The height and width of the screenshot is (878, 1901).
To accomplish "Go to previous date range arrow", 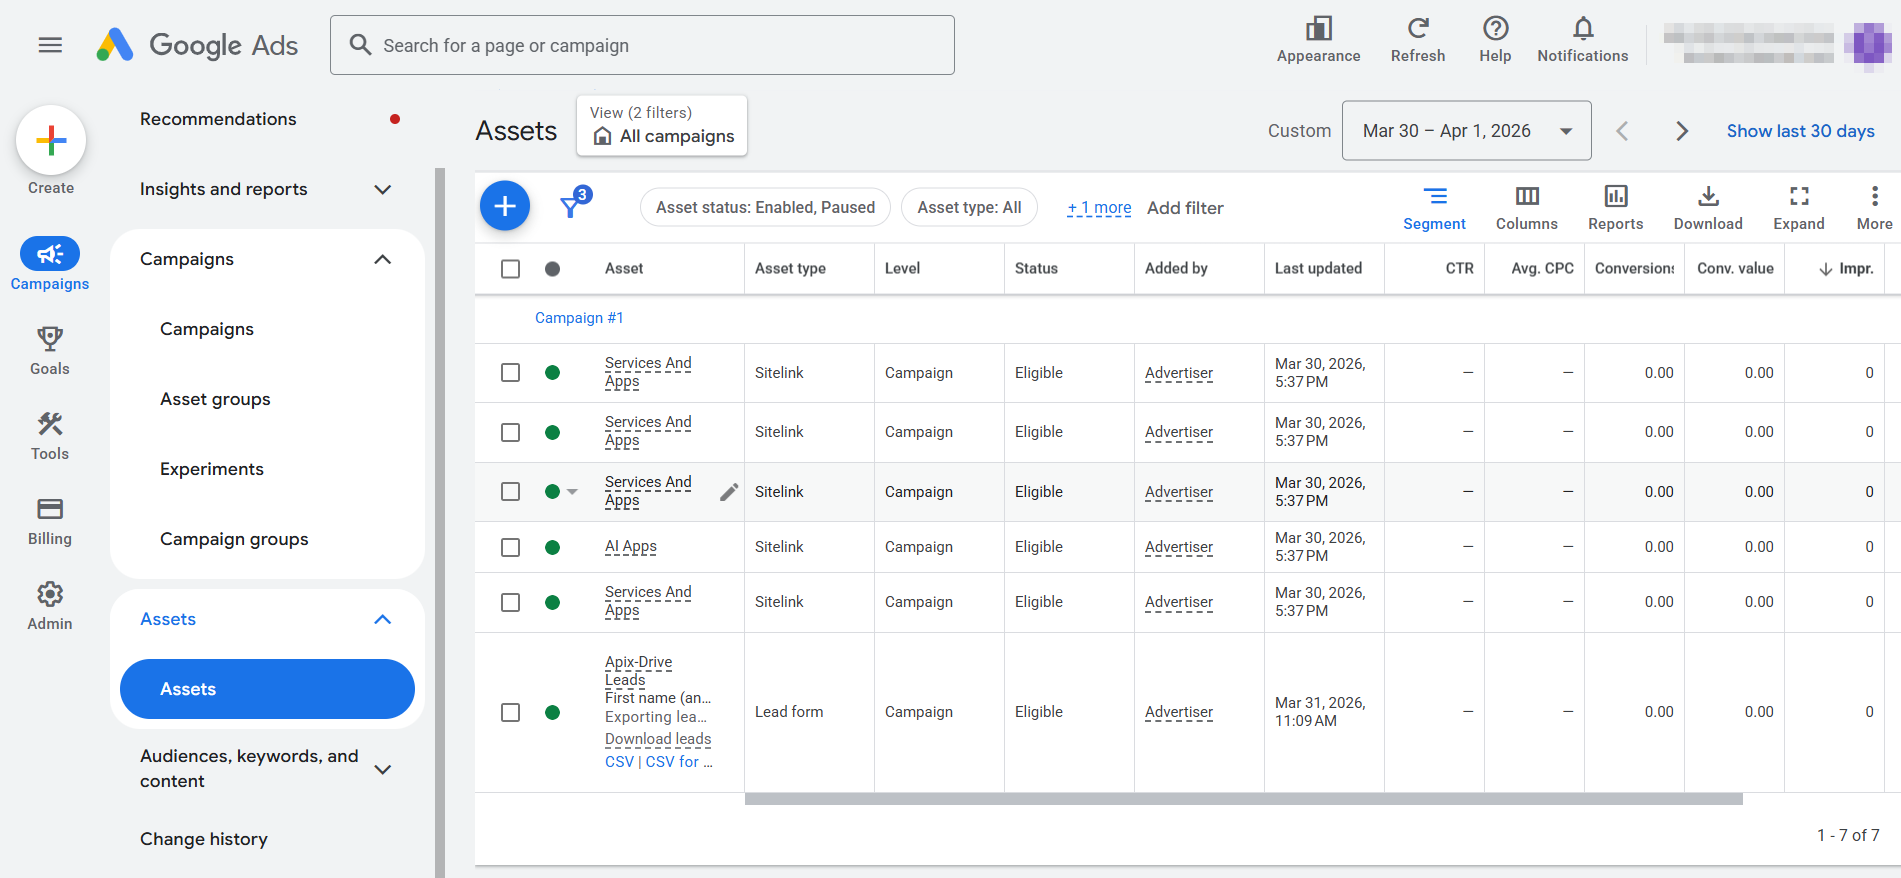I will [1622, 131].
